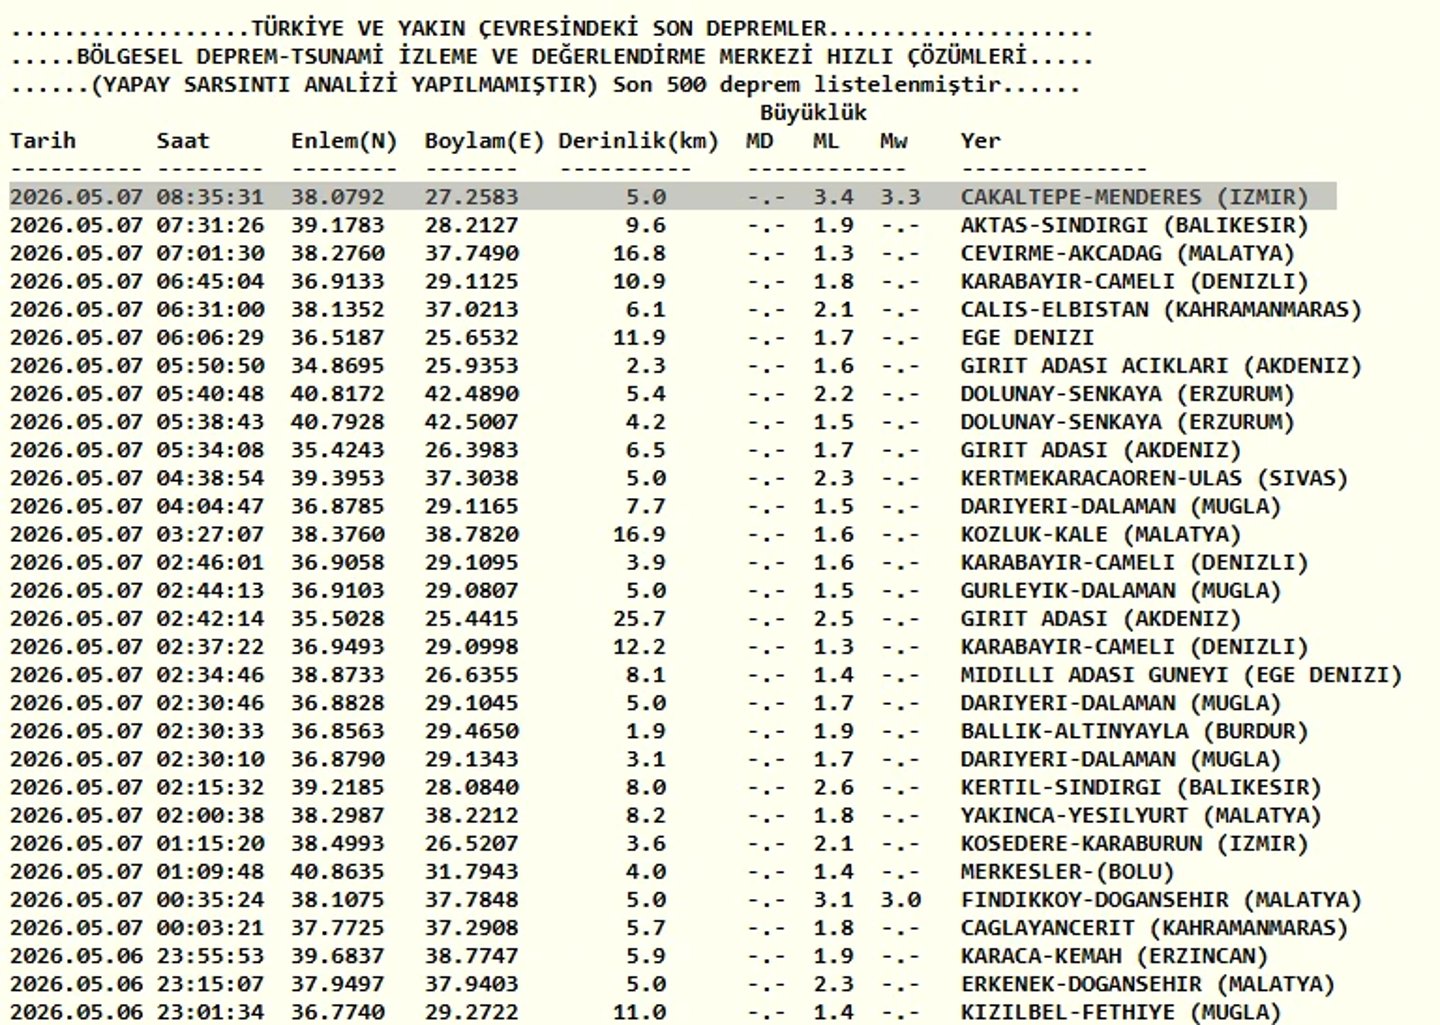Click the Tarih column header
This screenshot has width=1440, height=1025.
tap(43, 140)
